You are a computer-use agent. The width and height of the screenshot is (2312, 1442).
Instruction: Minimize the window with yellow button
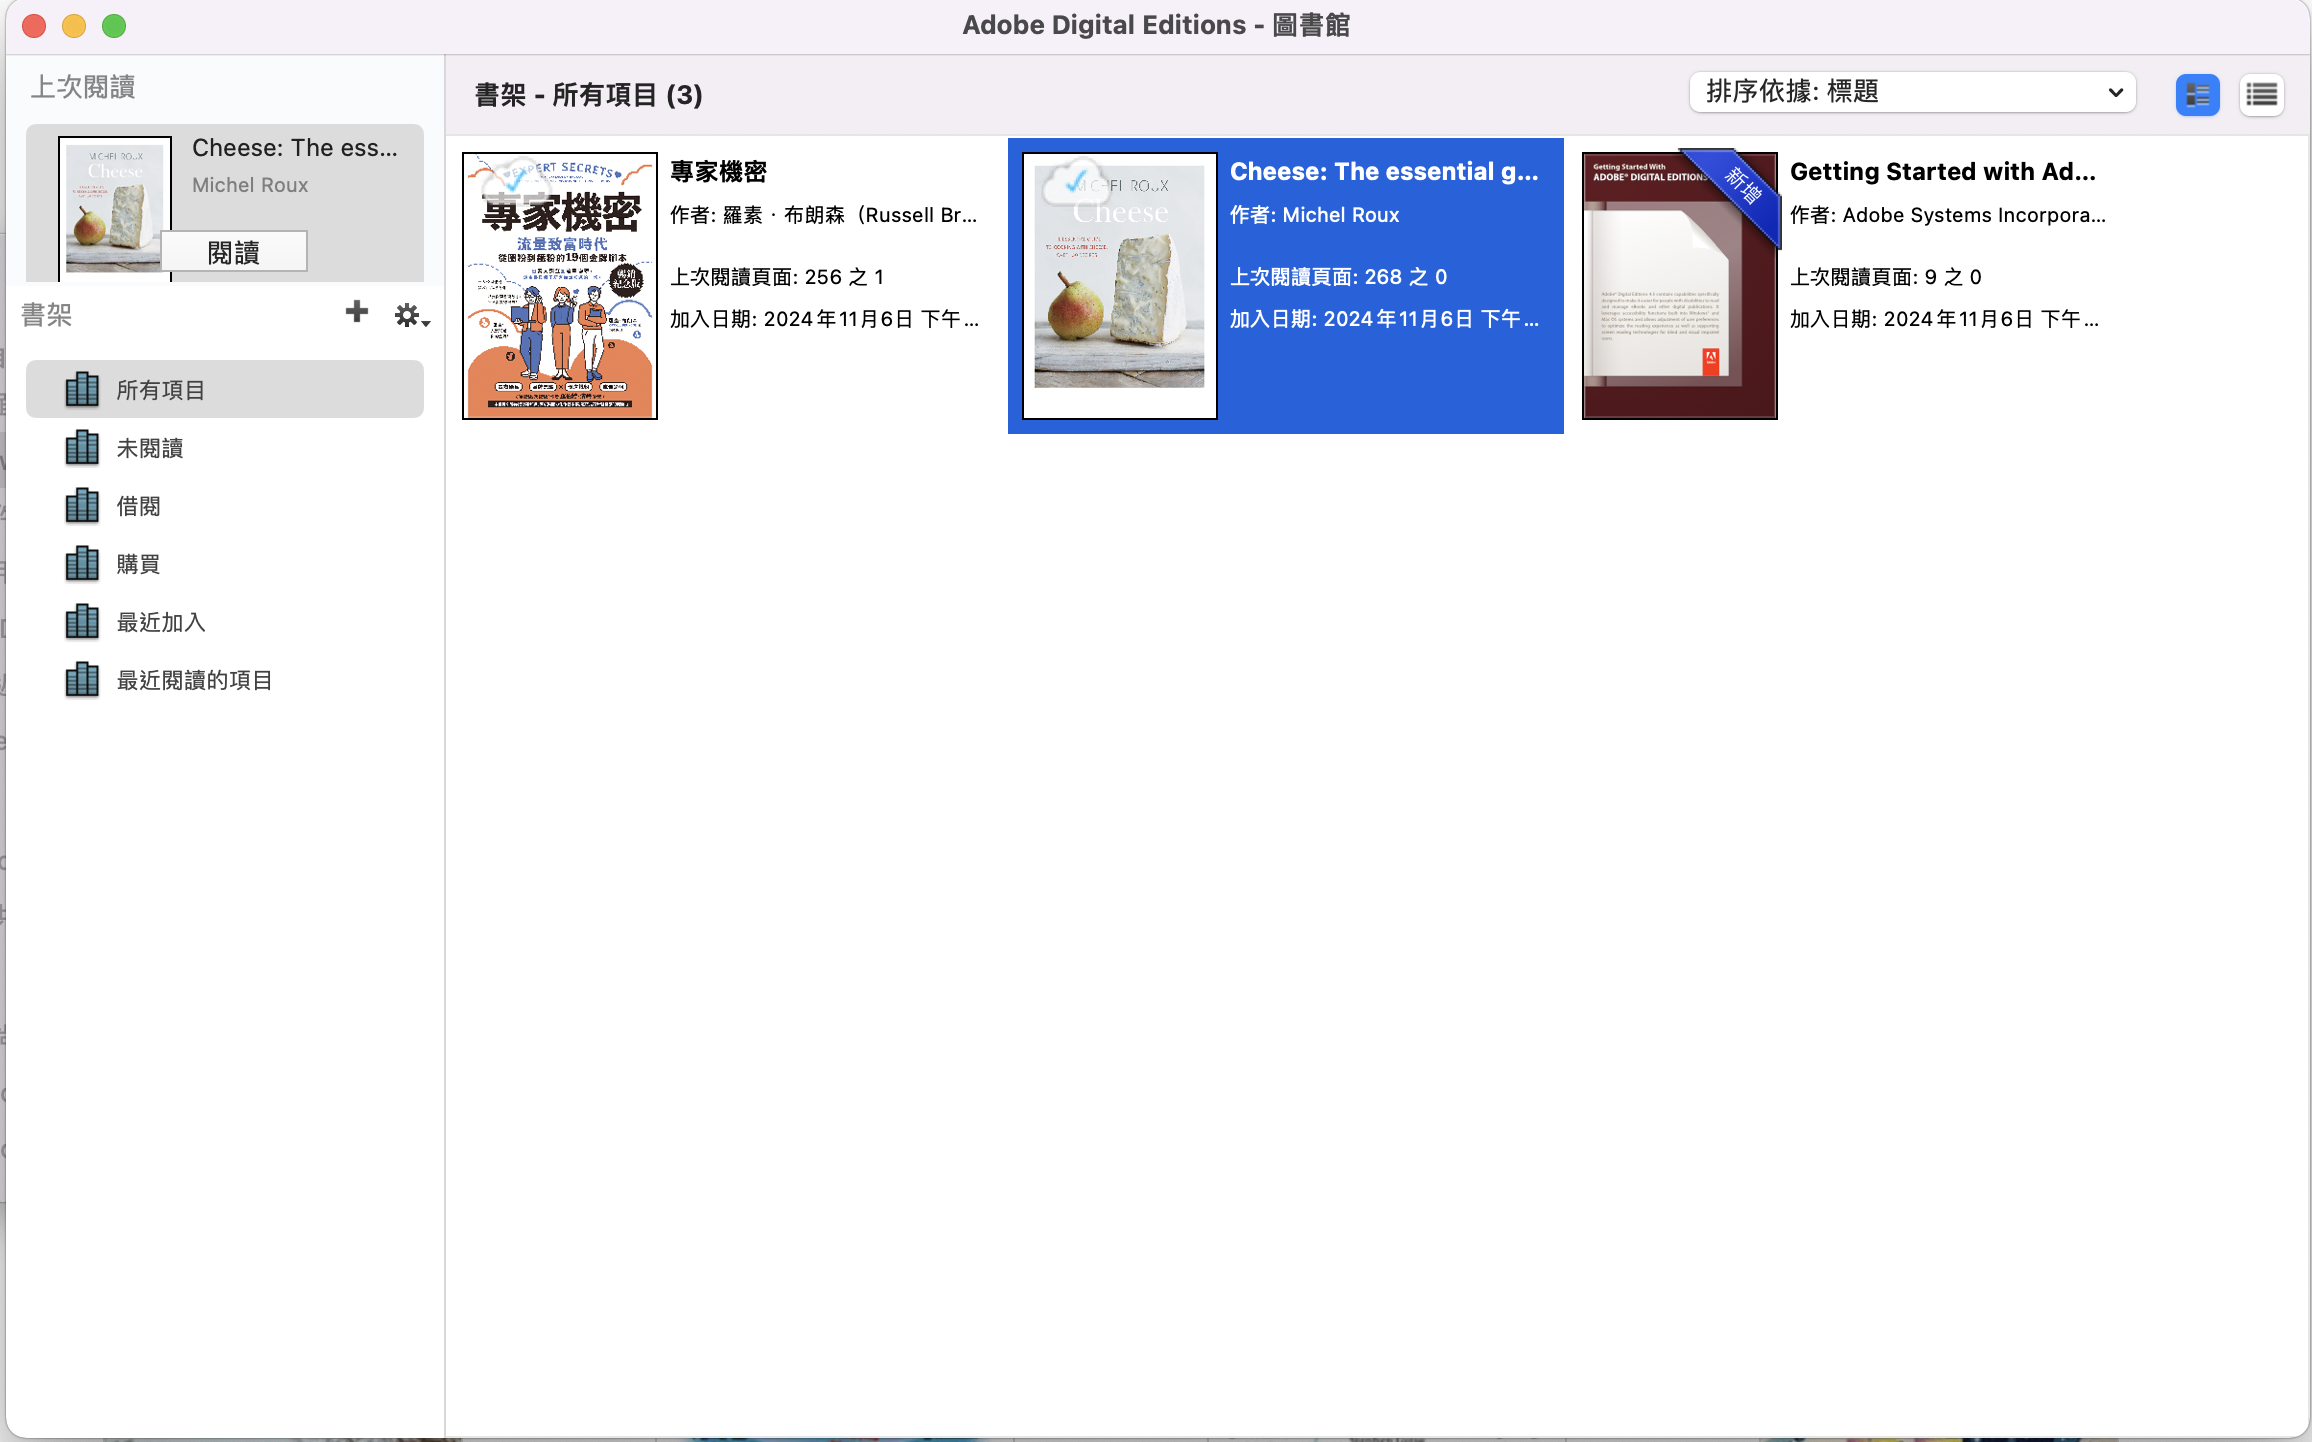coord(75,26)
